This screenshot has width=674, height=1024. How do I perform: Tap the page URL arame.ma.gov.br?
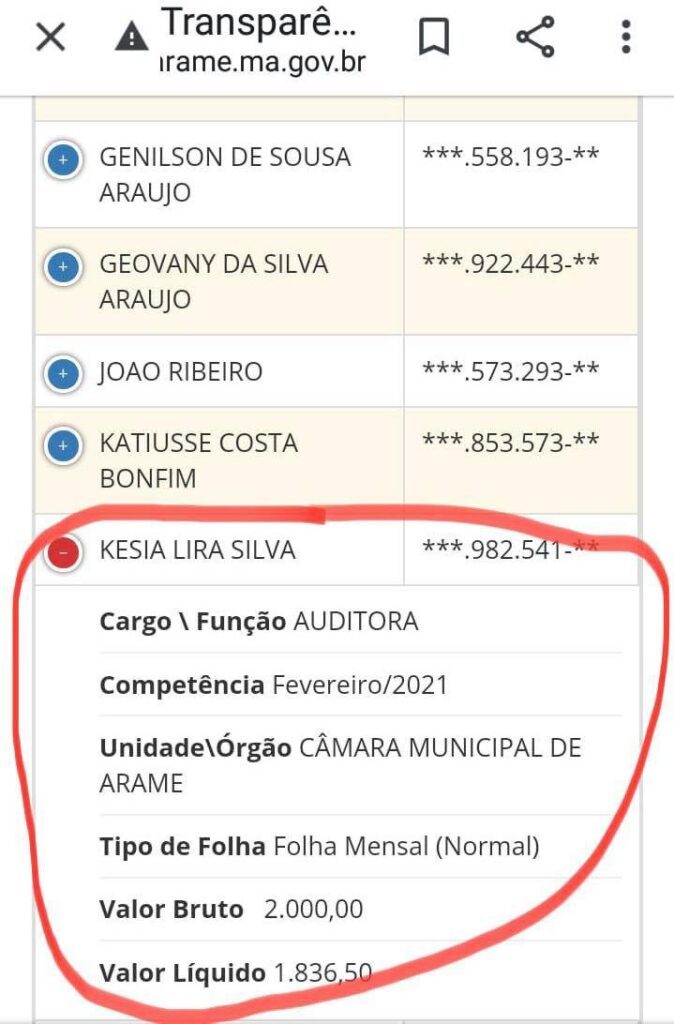tap(262, 64)
